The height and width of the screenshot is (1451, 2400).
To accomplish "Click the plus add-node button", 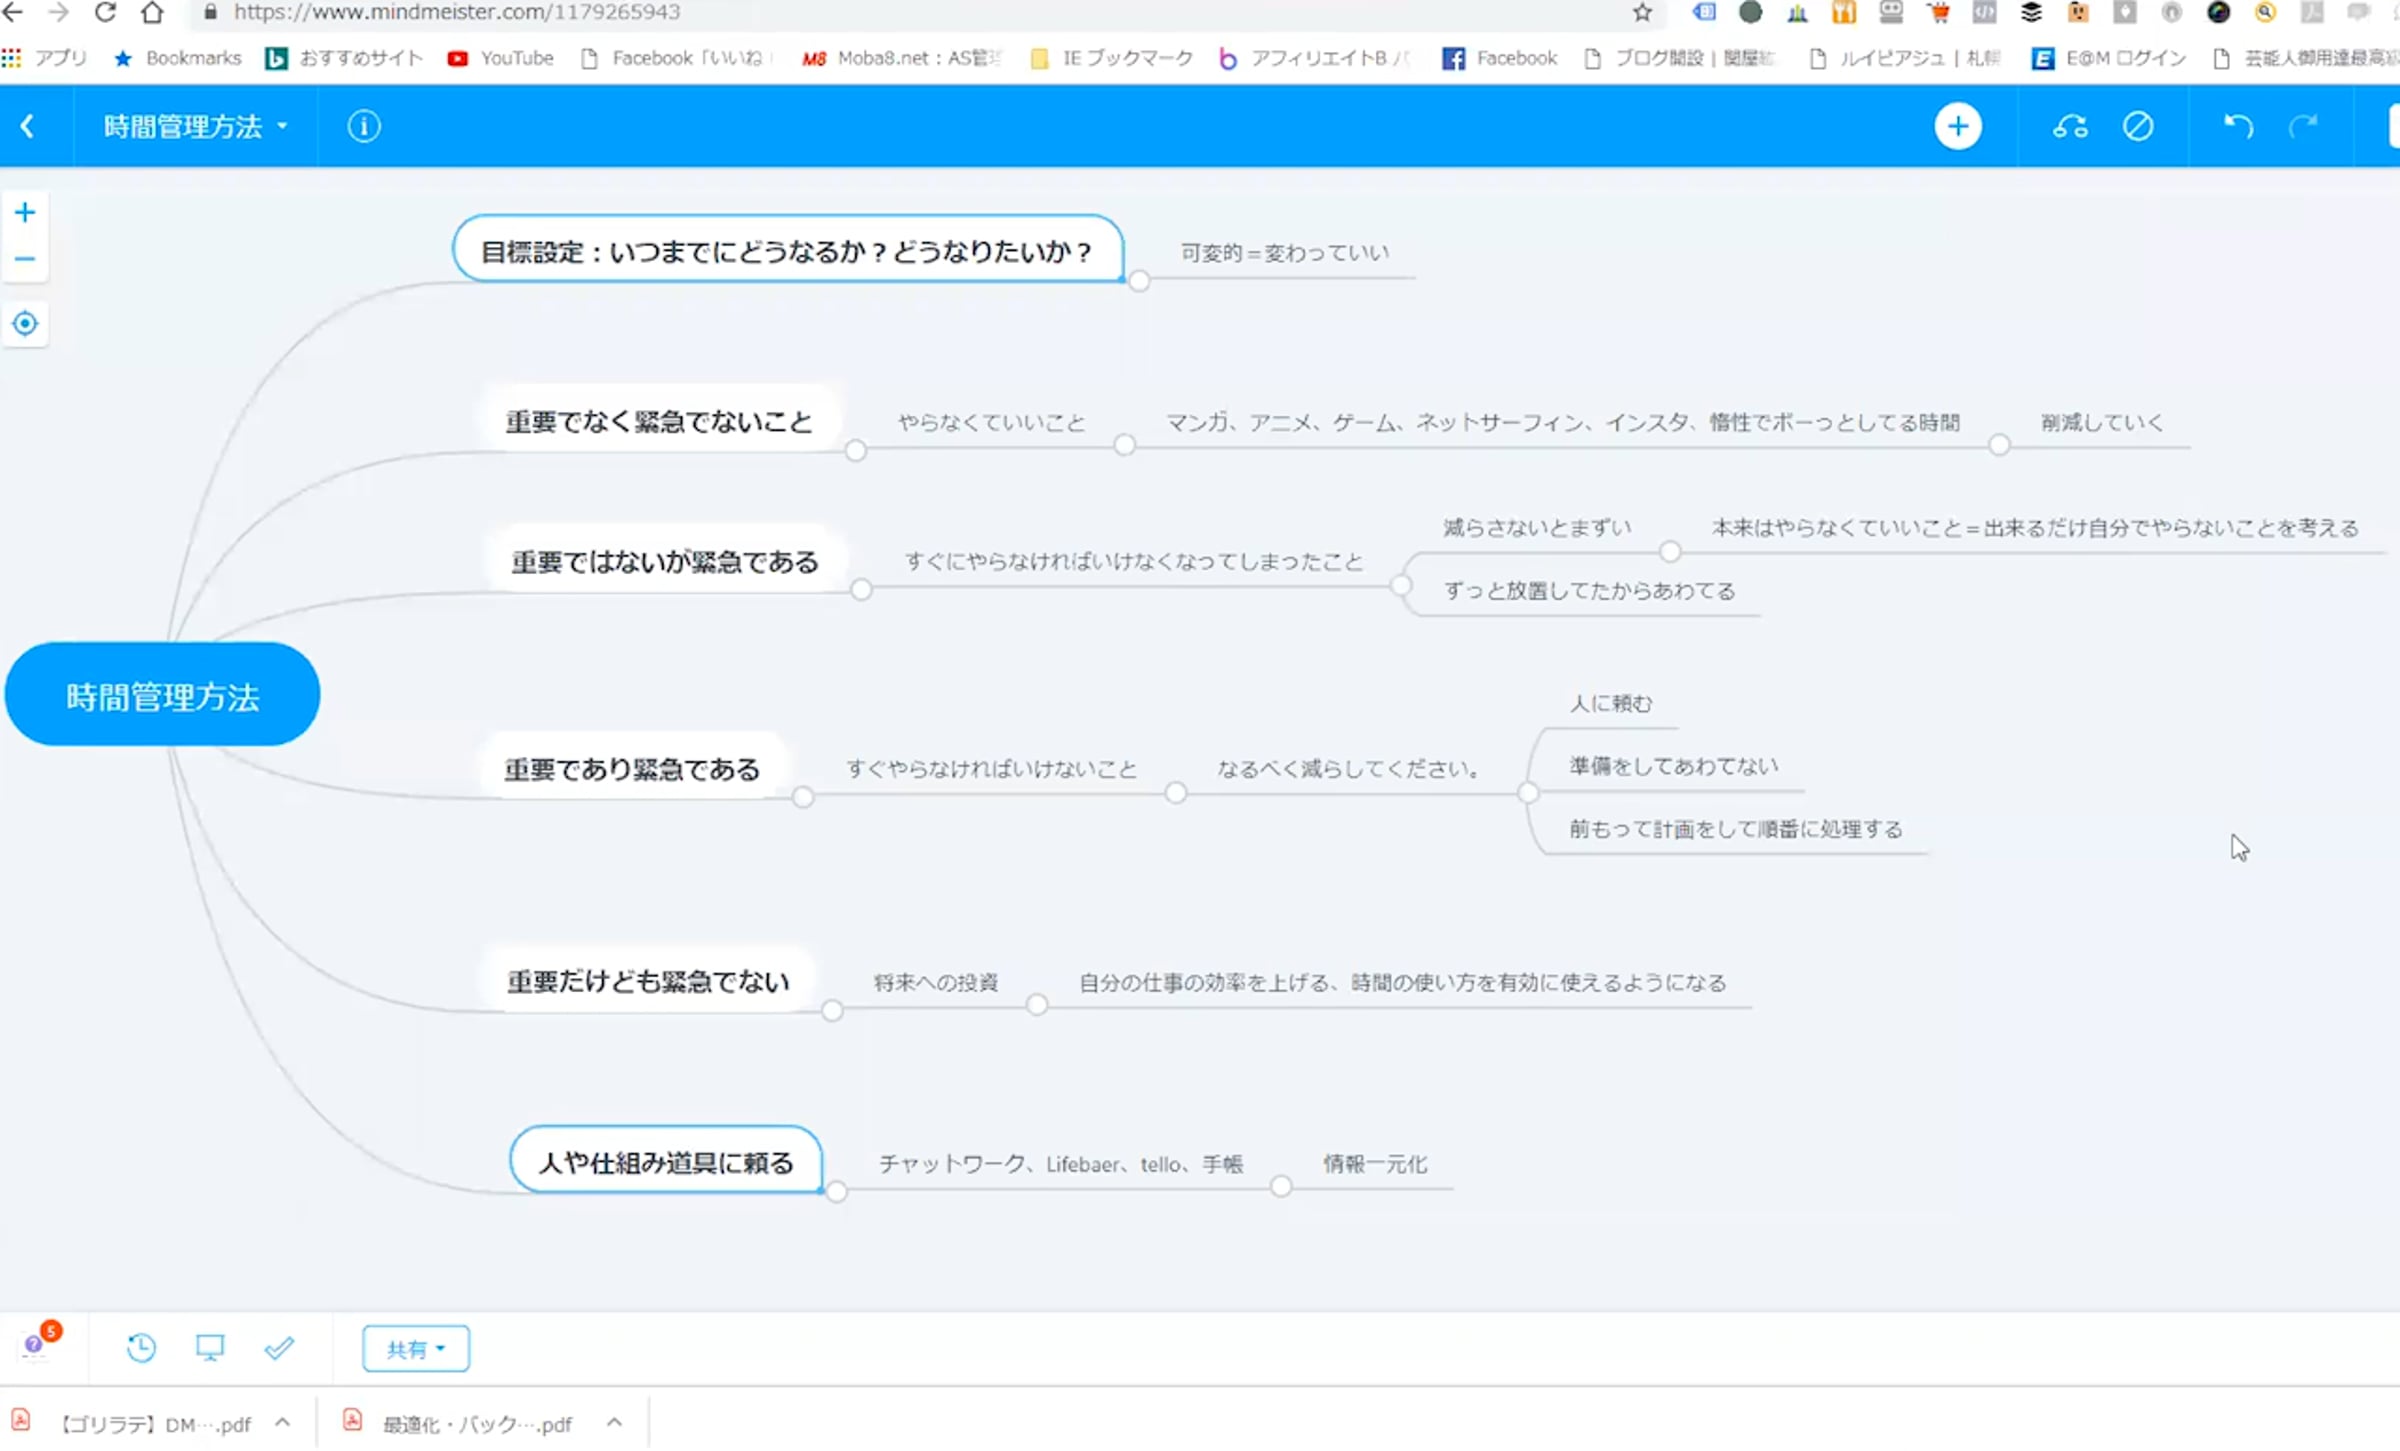I will pyautogui.click(x=1957, y=127).
